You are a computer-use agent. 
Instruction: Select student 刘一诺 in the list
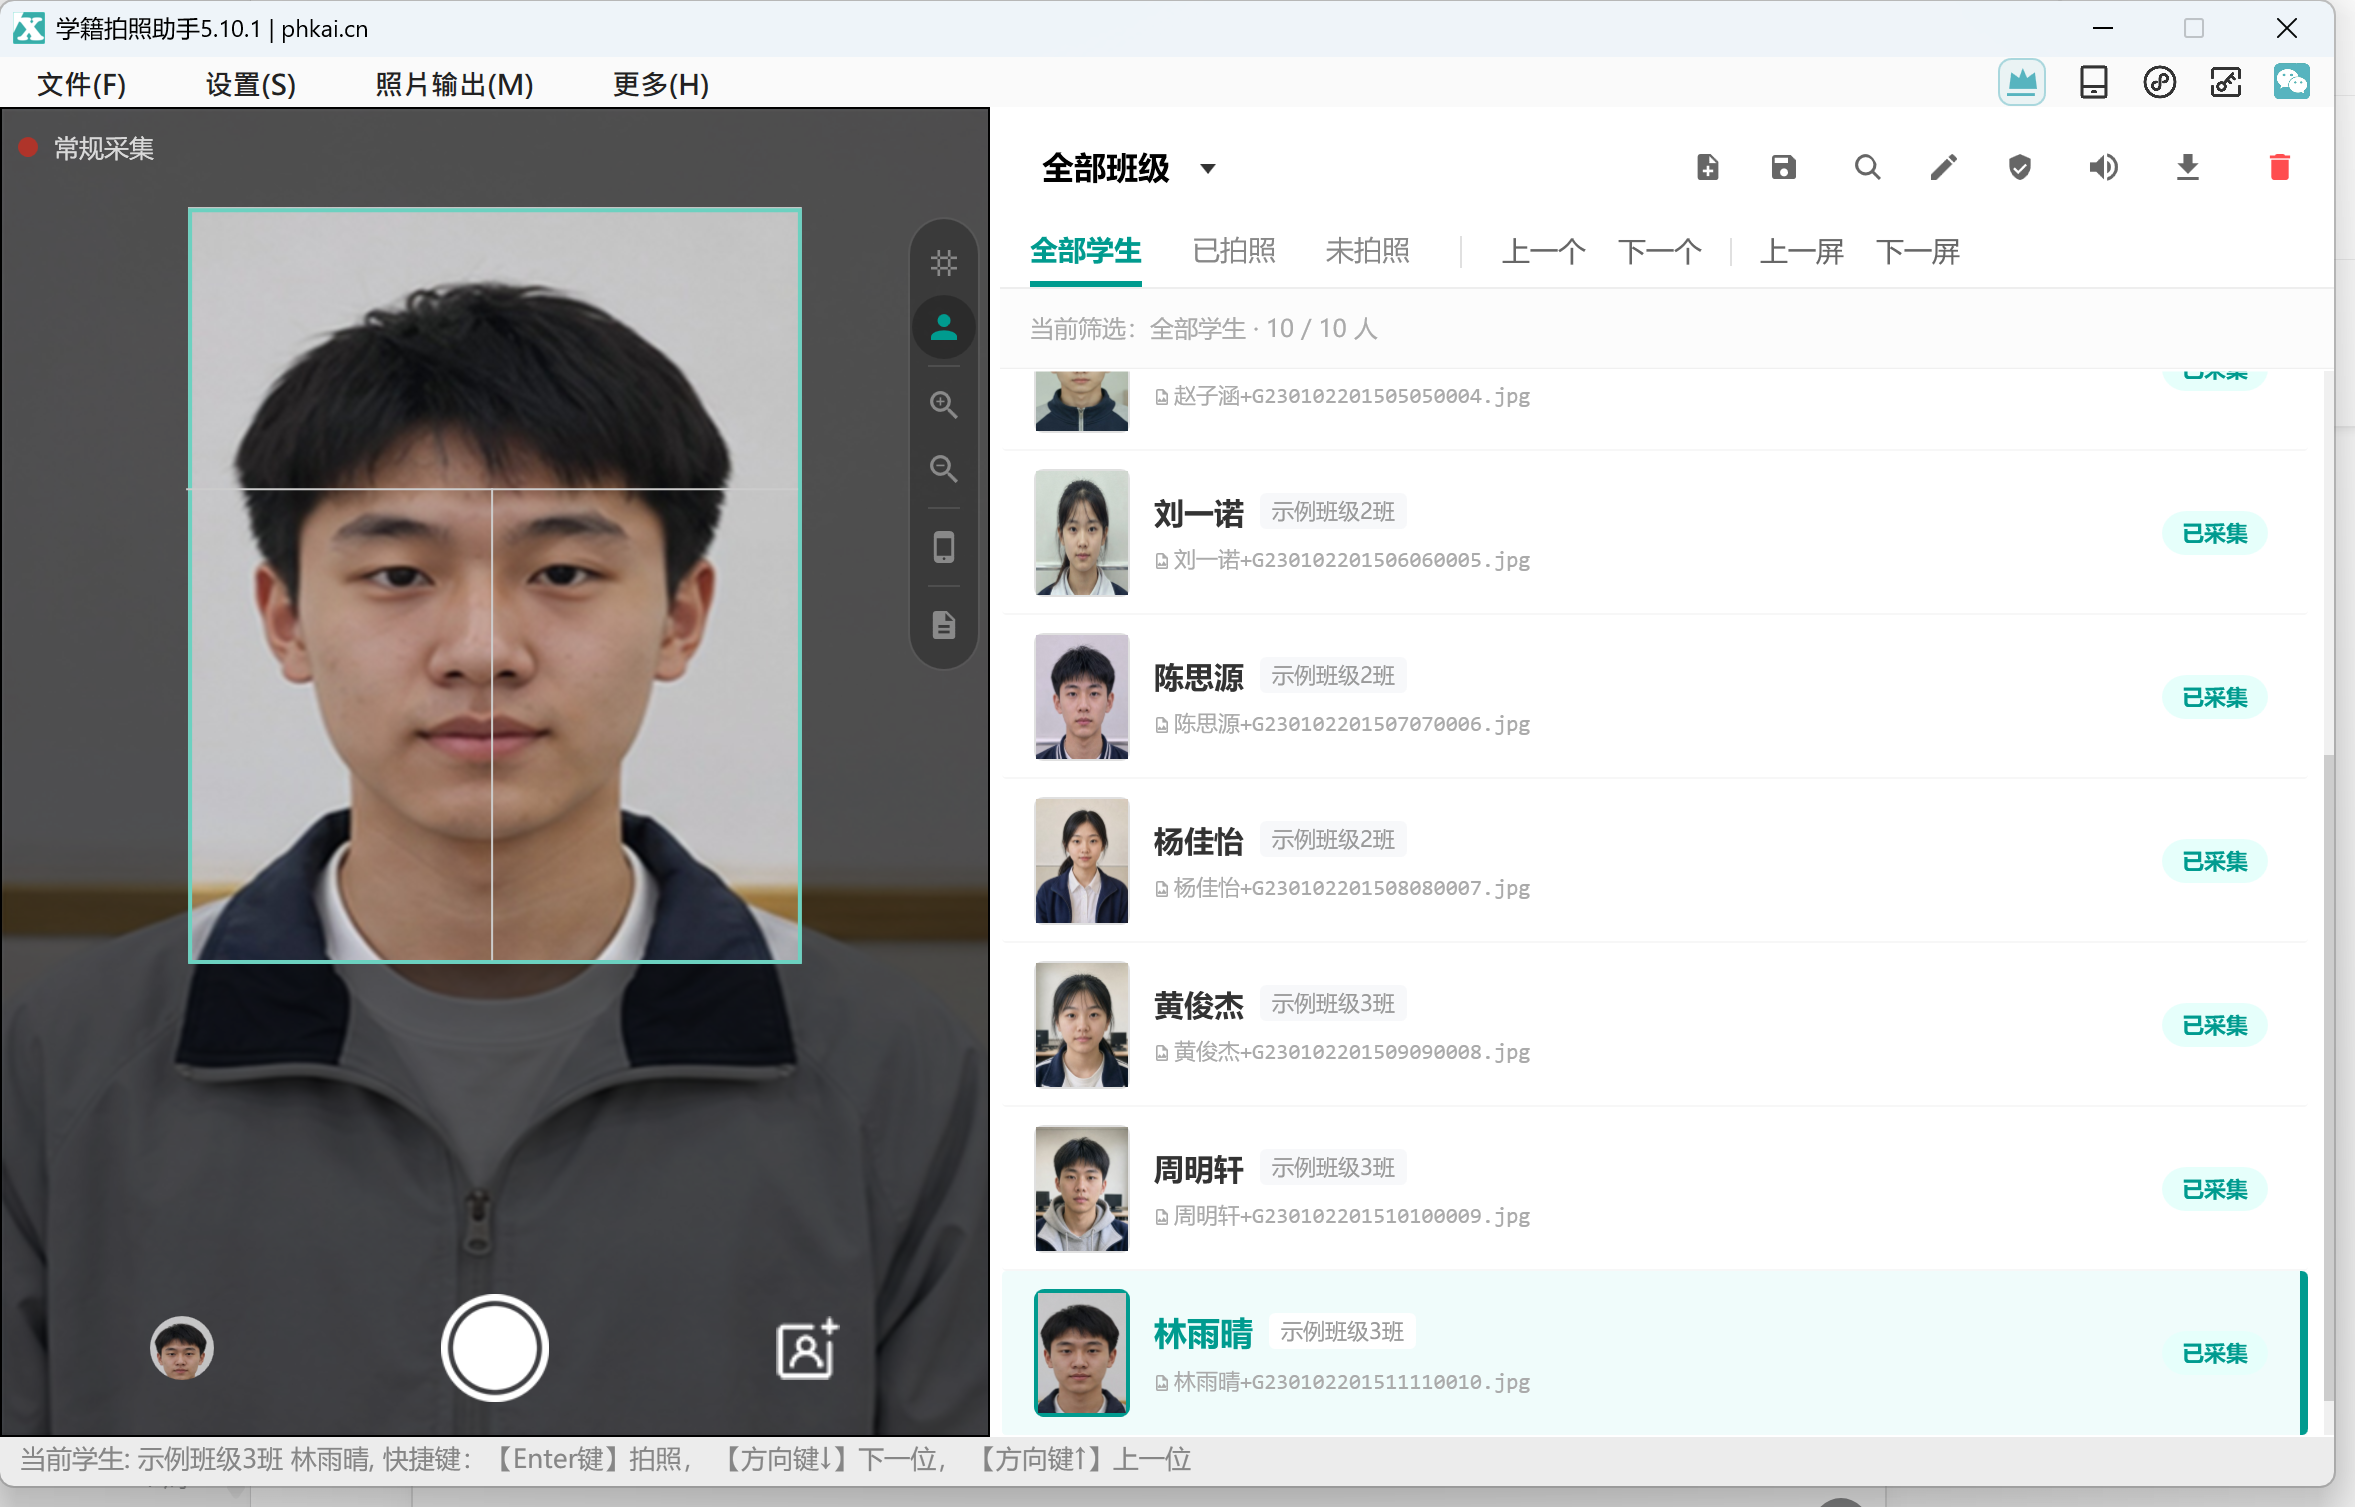1655,533
